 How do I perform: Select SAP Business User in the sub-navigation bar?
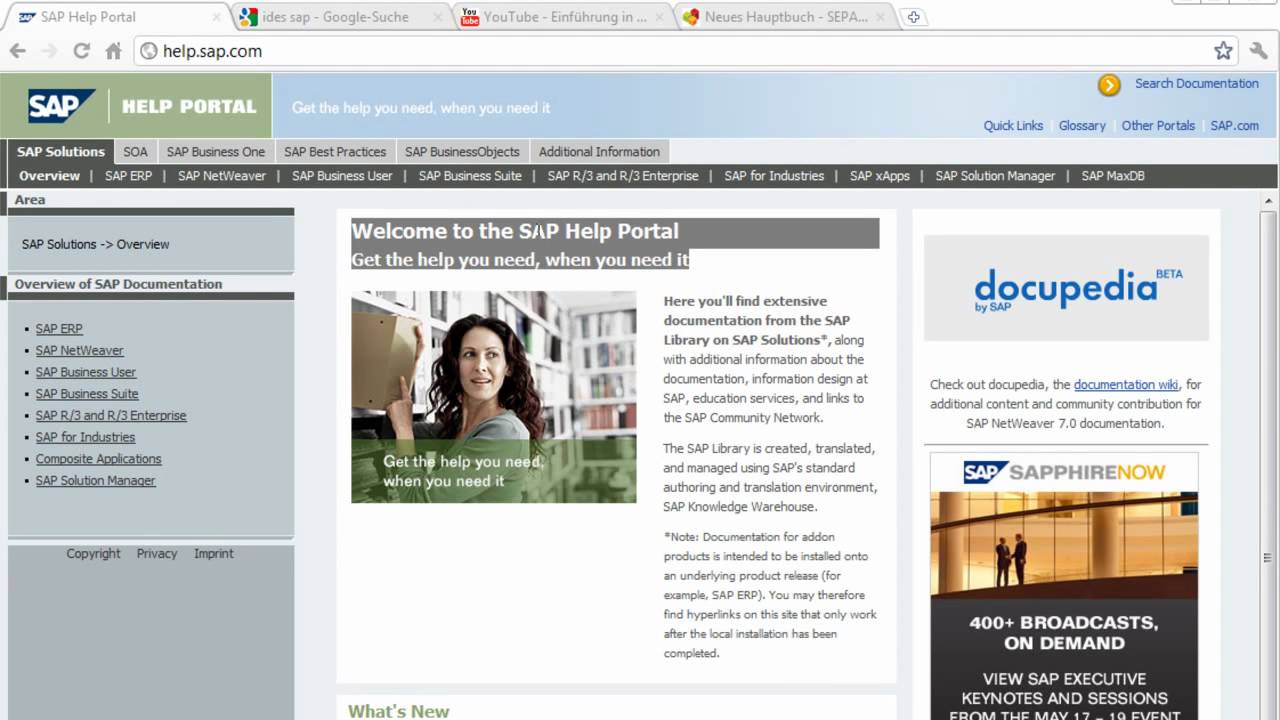coord(342,176)
